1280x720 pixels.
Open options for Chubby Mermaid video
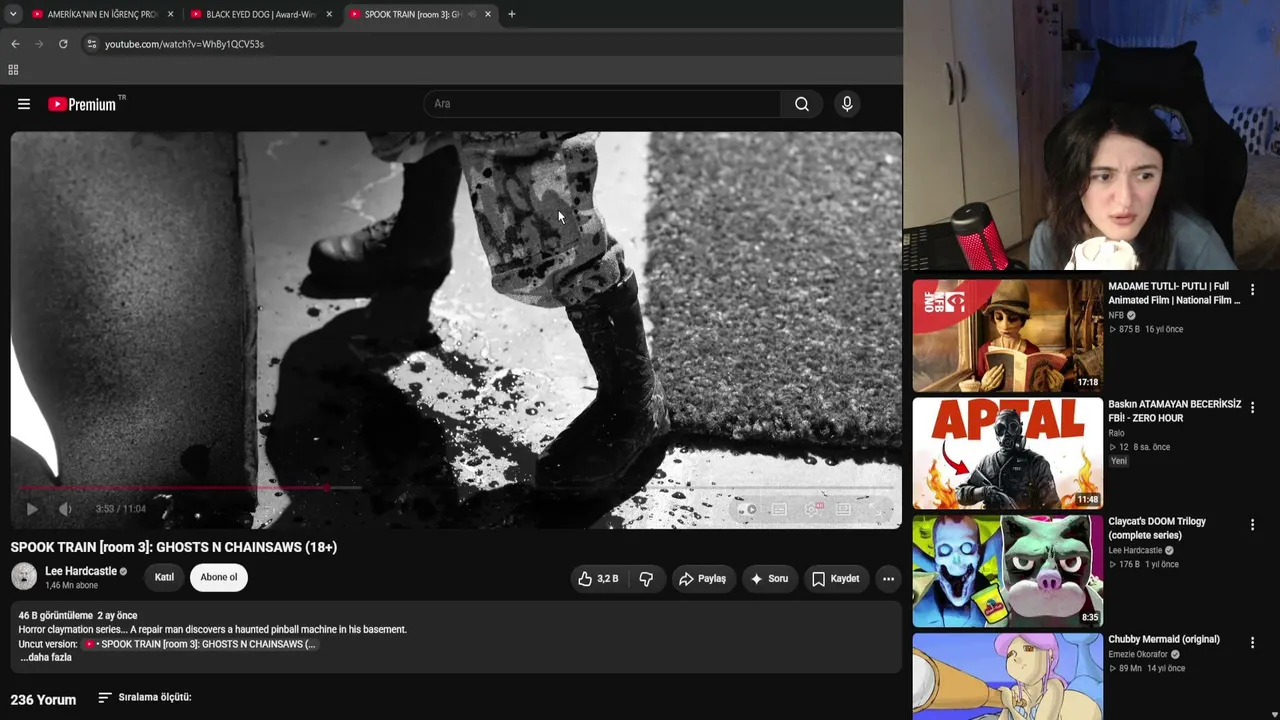click(x=1252, y=643)
